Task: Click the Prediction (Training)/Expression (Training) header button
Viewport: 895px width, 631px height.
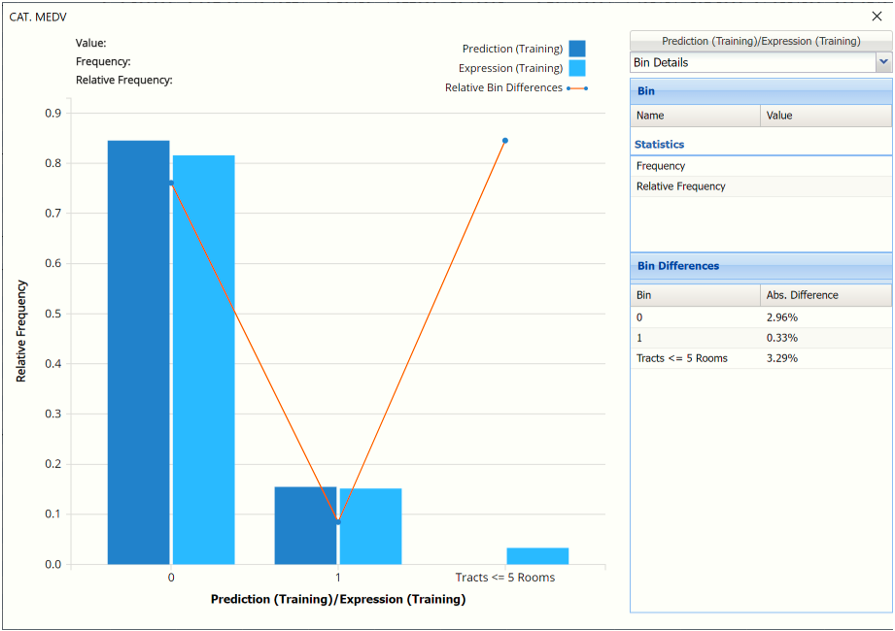Action: (x=760, y=41)
